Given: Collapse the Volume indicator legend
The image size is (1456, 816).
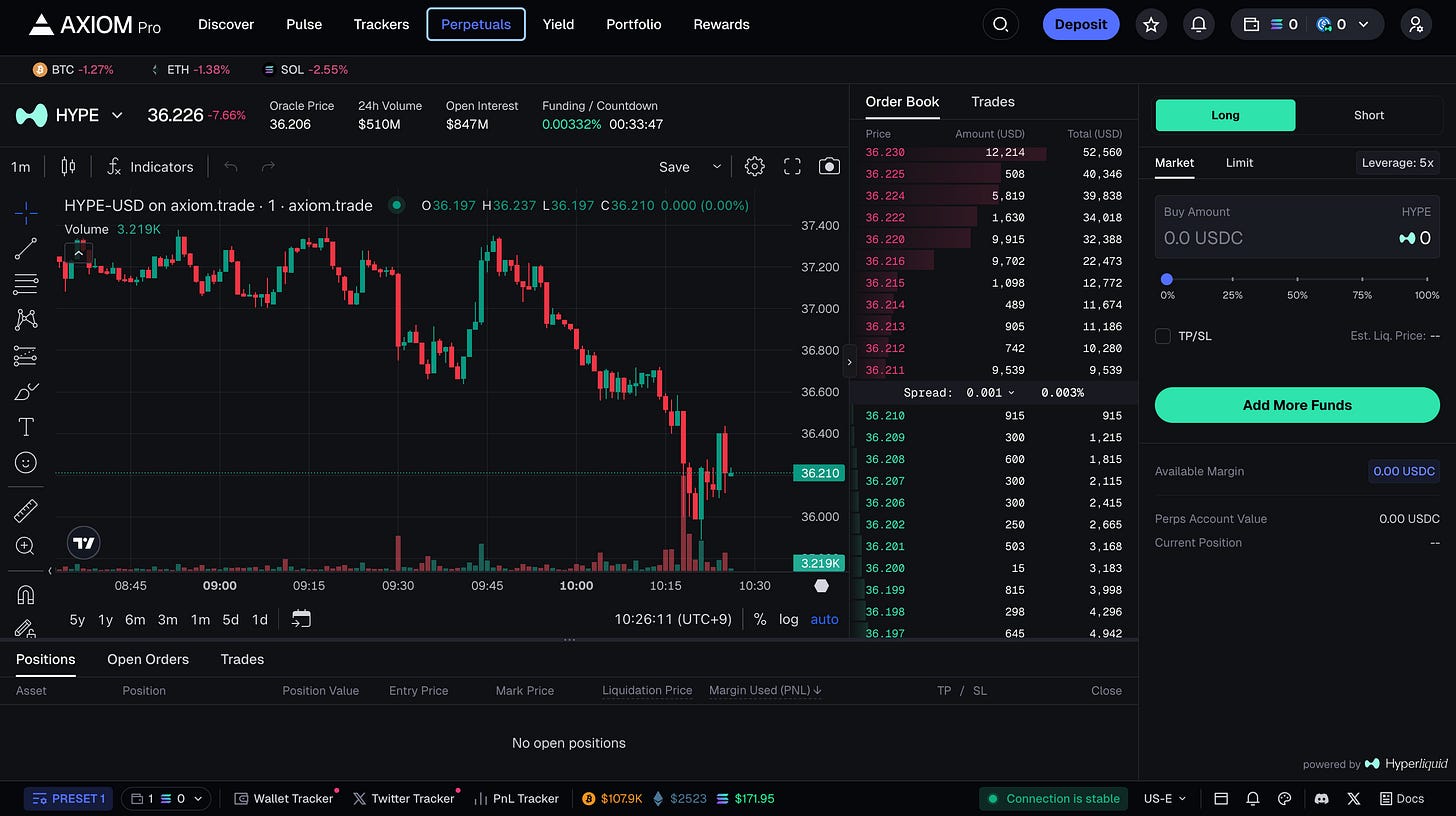Looking at the screenshot, I should pos(77,253).
